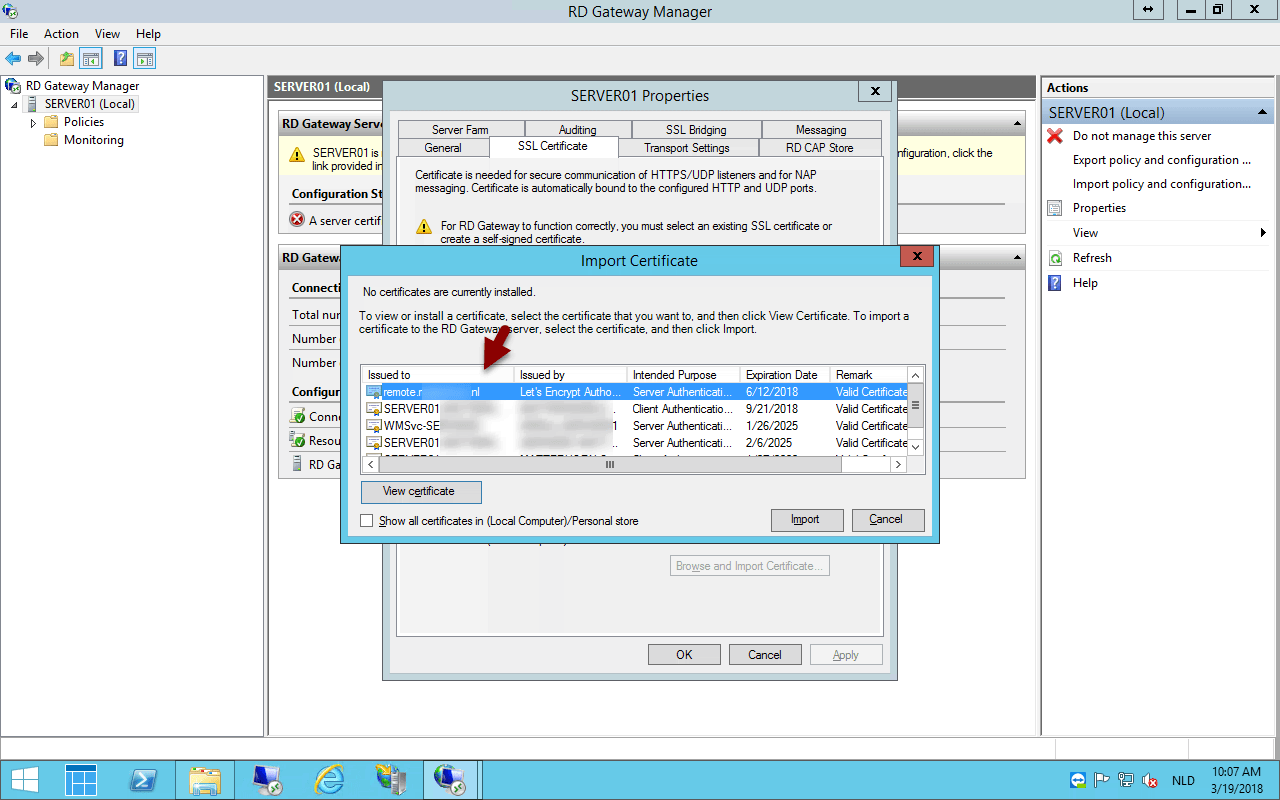Viewport: 1280px width, 800px height.
Task: Switch to the SSL Bridging tab
Action: click(x=696, y=130)
